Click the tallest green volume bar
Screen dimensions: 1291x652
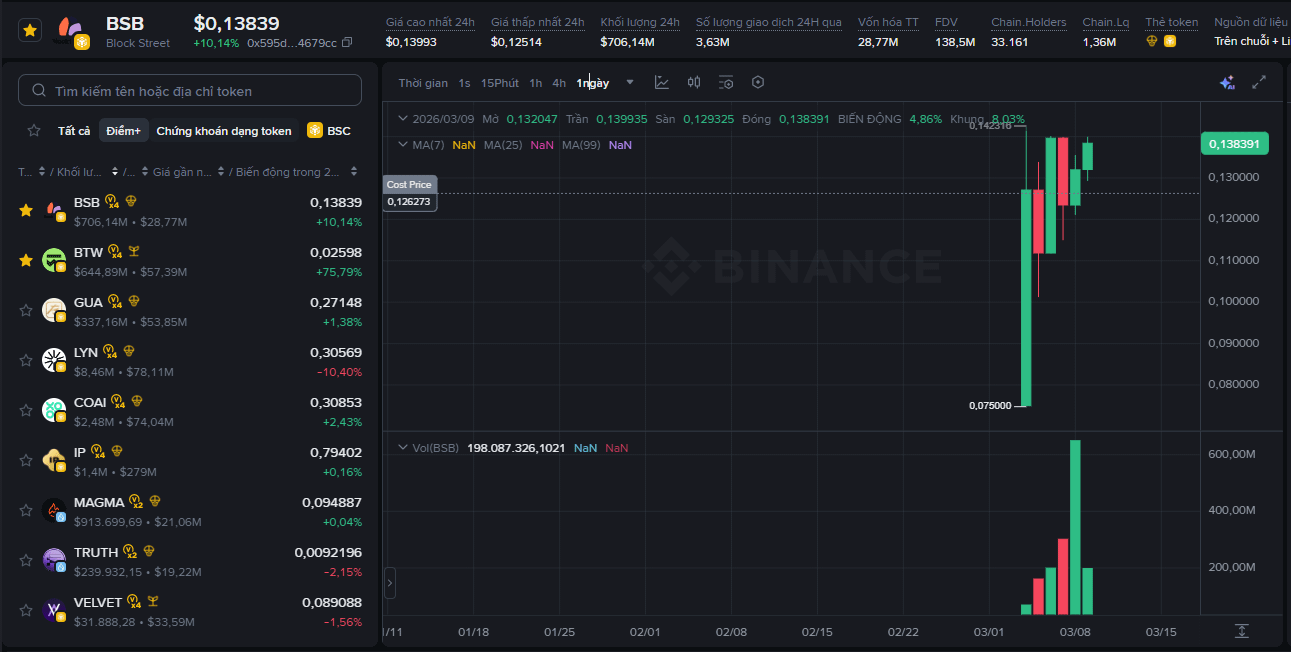tap(1075, 527)
